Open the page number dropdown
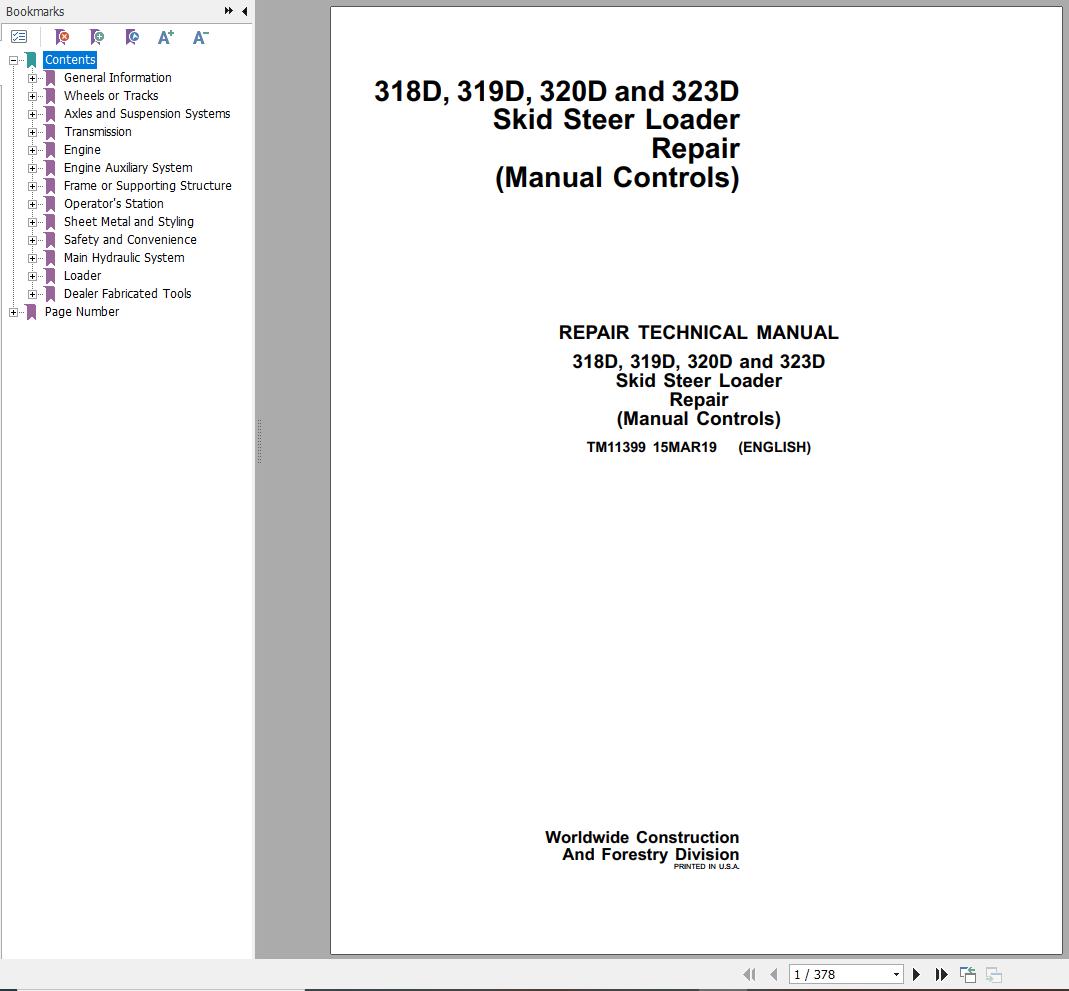 point(896,974)
